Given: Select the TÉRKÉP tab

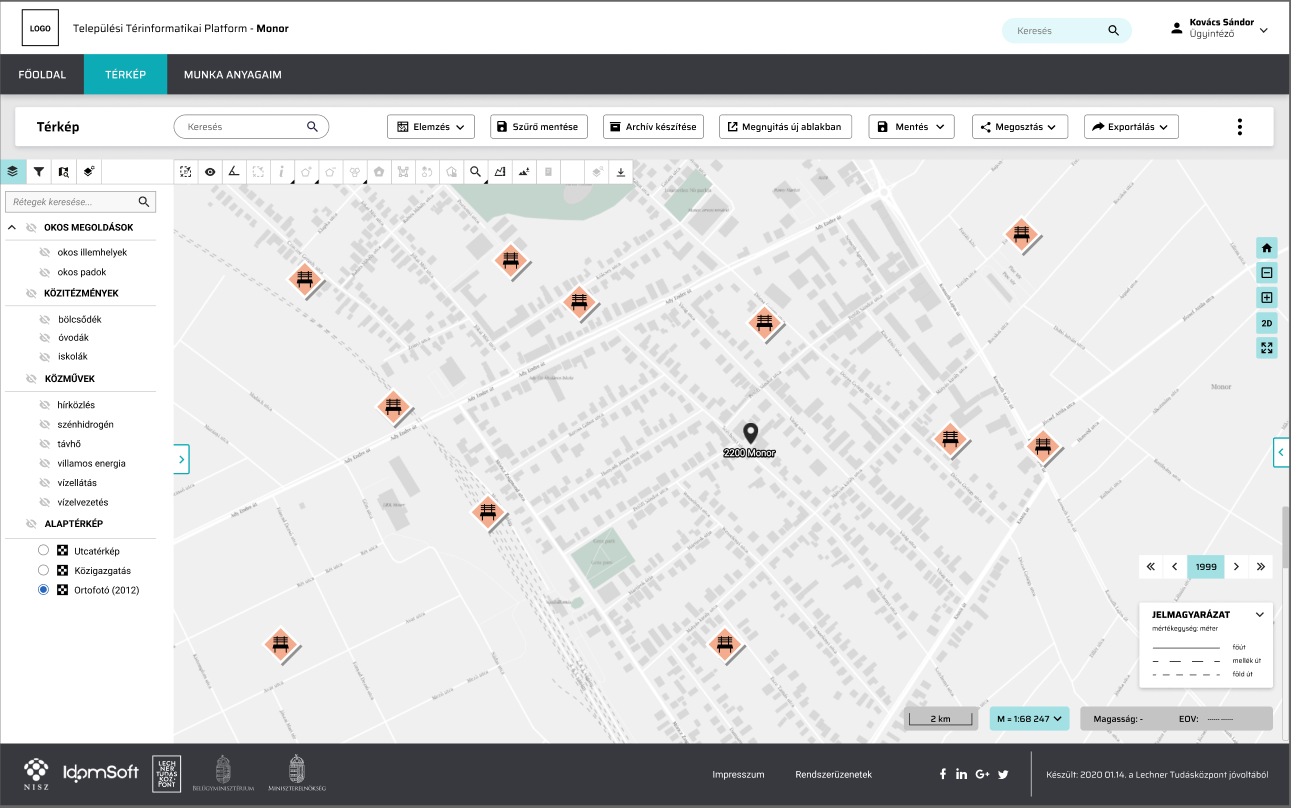Looking at the screenshot, I should click(x=126, y=74).
